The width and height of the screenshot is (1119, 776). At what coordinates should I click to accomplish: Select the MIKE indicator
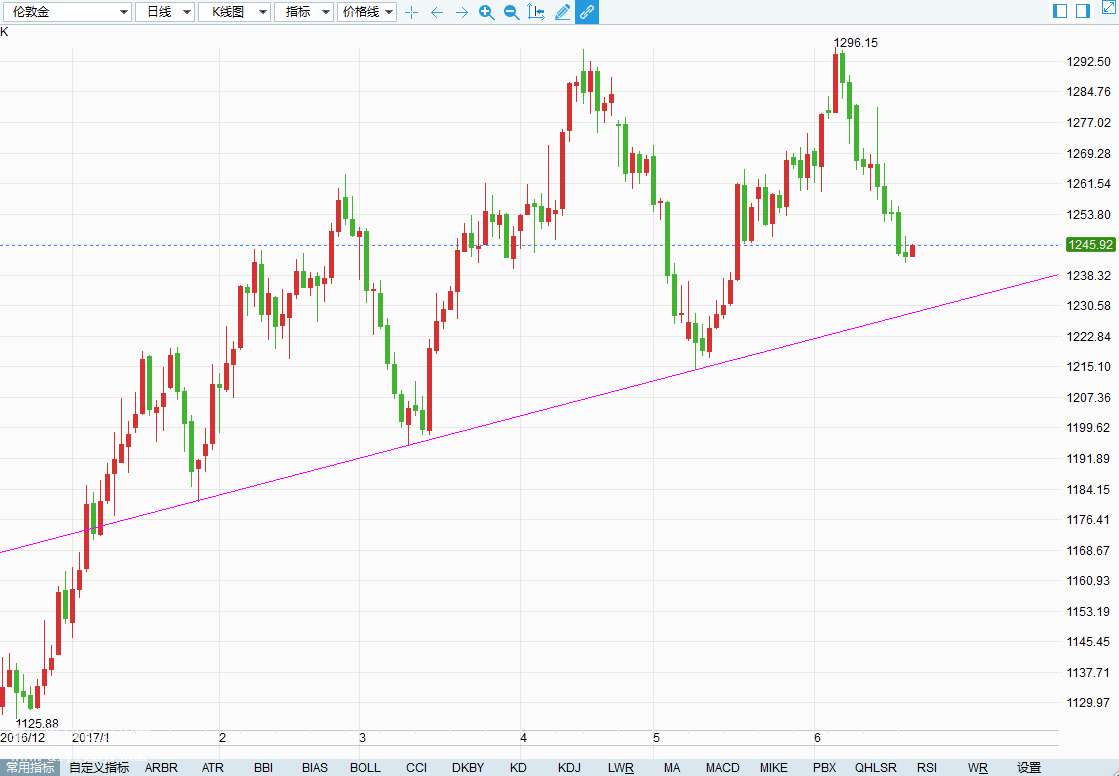pyautogui.click(x=774, y=767)
